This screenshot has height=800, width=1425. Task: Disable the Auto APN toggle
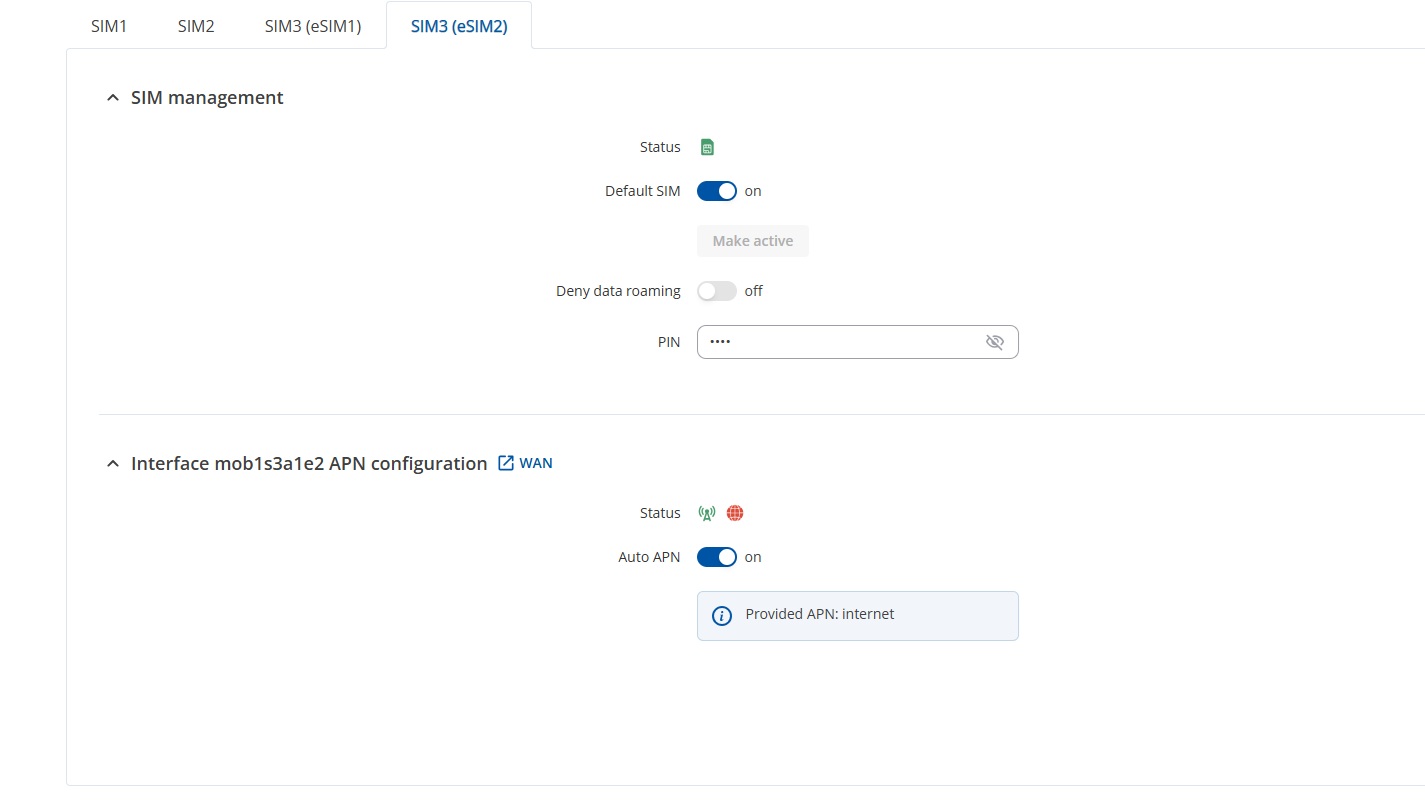[717, 557]
